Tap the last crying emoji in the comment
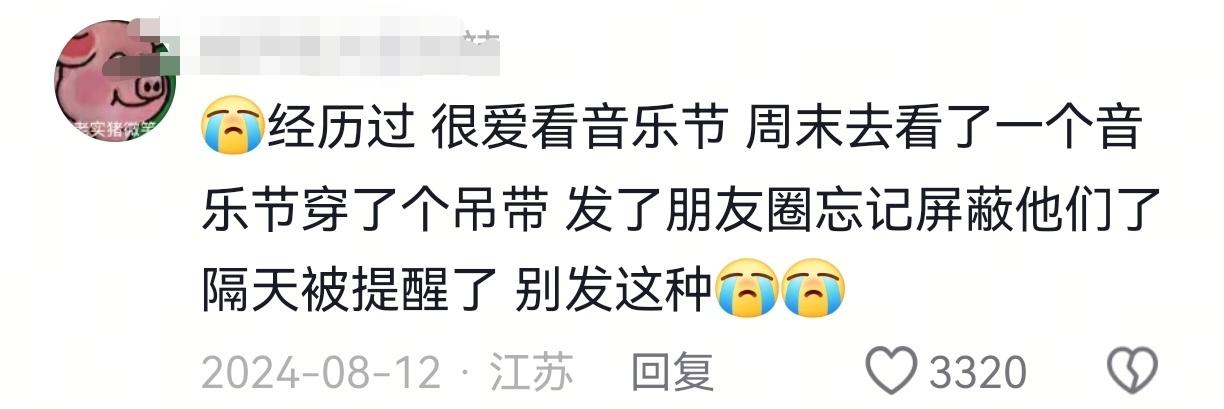The width and height of the screenshot is (1224, 409). [814, 288]
